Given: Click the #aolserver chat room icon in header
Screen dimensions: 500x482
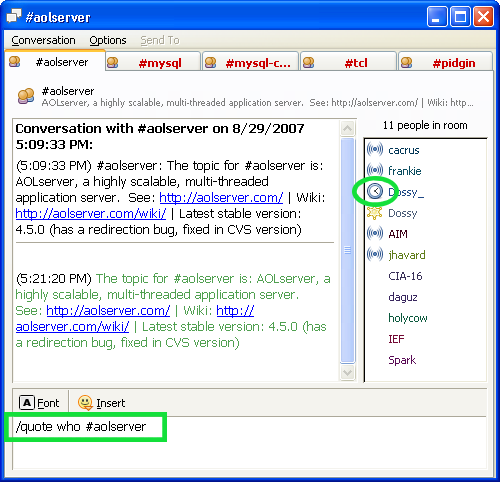Looking at the screenshot, I should click(x=26, y=96).
